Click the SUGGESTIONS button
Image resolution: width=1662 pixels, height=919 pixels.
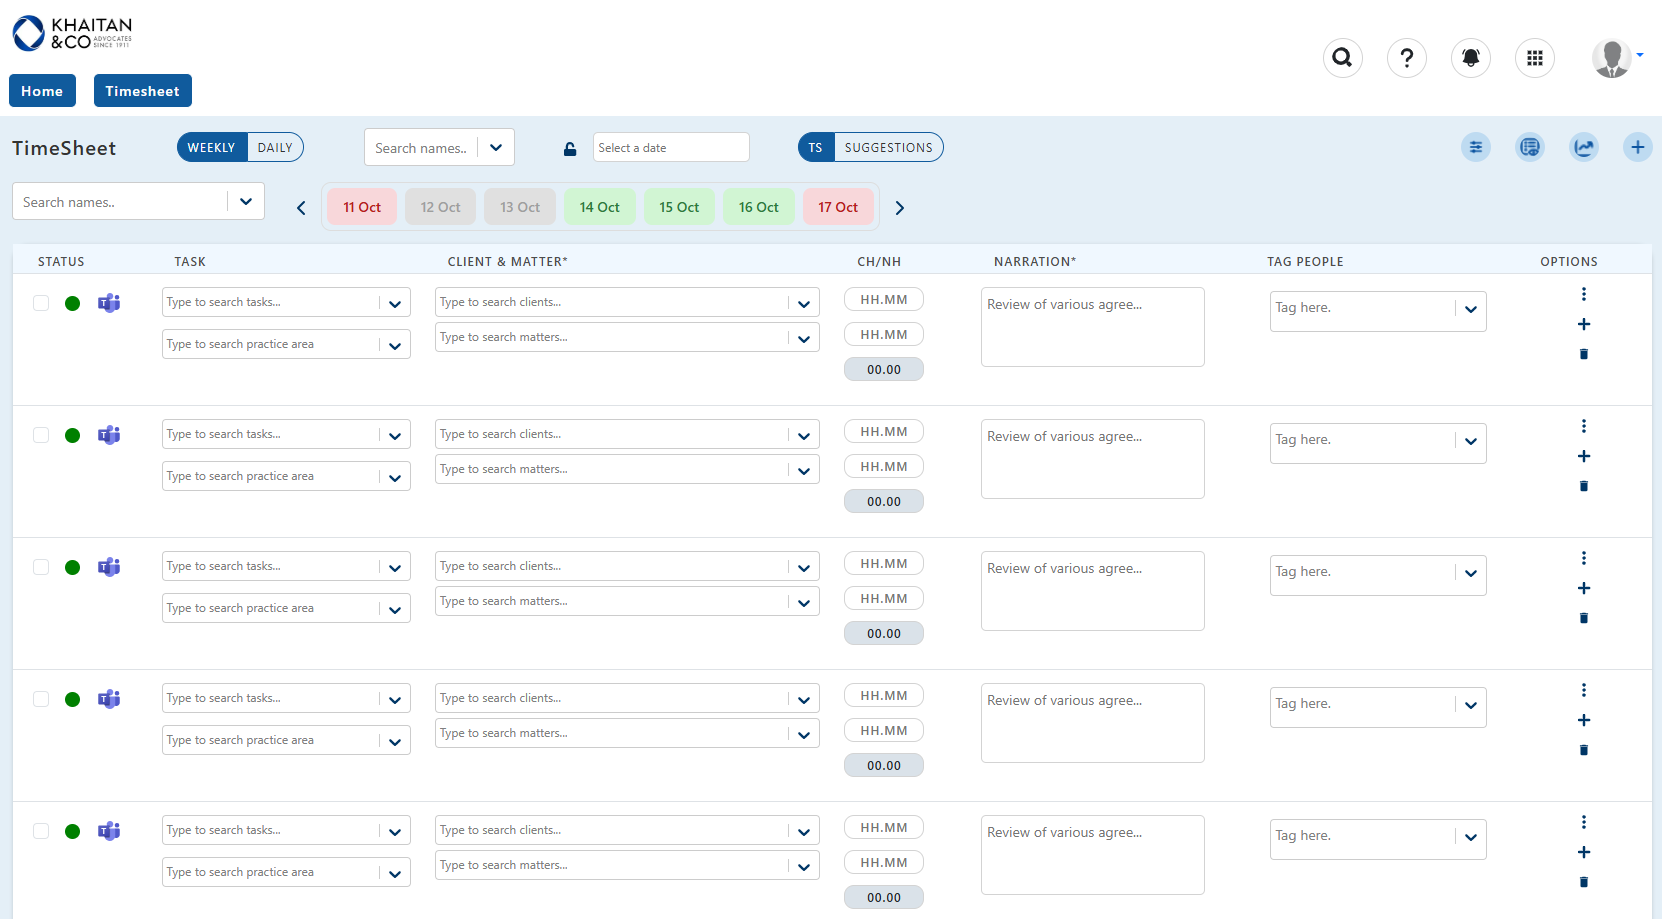pos(888,148)
